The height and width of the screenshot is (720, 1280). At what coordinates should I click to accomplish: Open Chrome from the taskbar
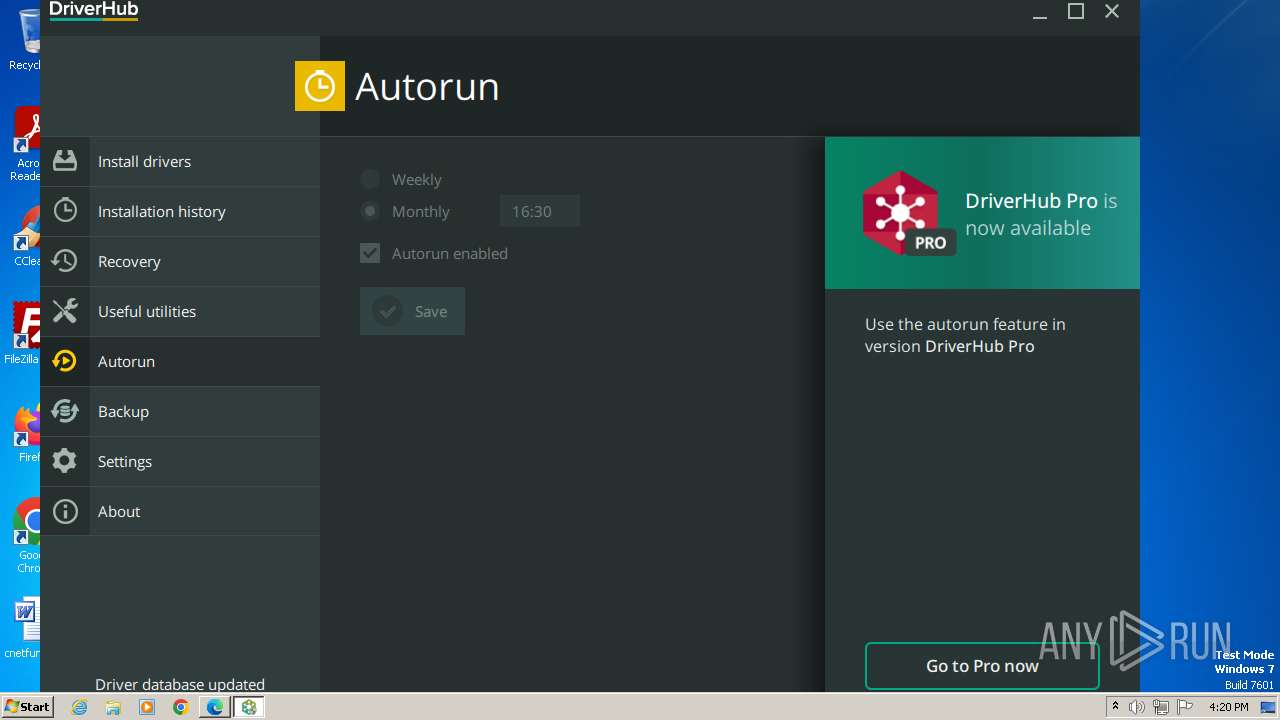pos(180,707)
